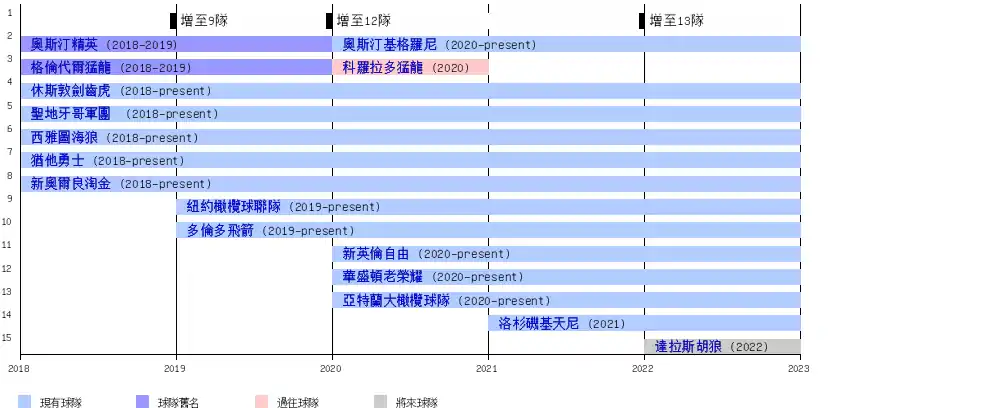Click the 現有球隊 legend text
Image resolution: width=1000 pixels, height=408 pixels.
(61, 402)
